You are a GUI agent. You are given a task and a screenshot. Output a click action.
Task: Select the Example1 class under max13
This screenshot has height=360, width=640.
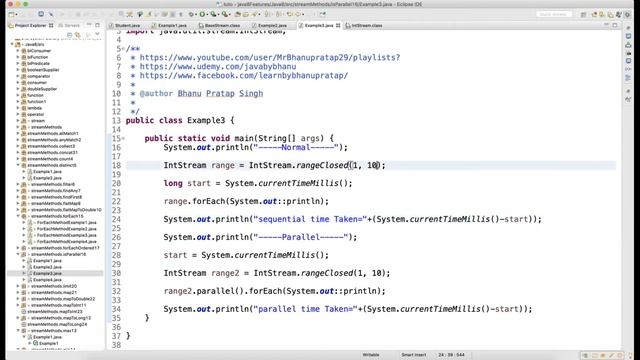coord(48,343)
